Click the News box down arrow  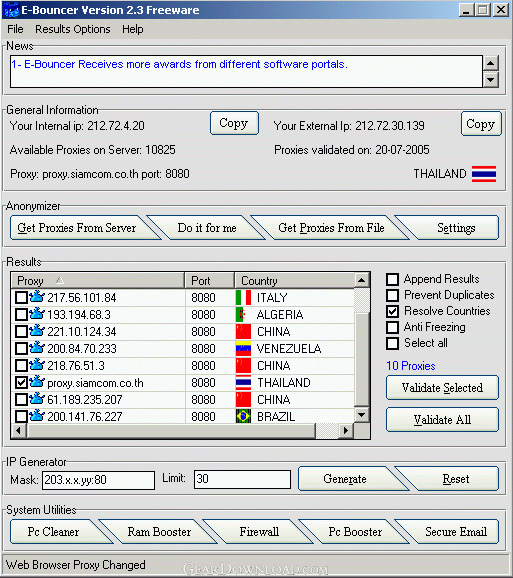(491, 79)
